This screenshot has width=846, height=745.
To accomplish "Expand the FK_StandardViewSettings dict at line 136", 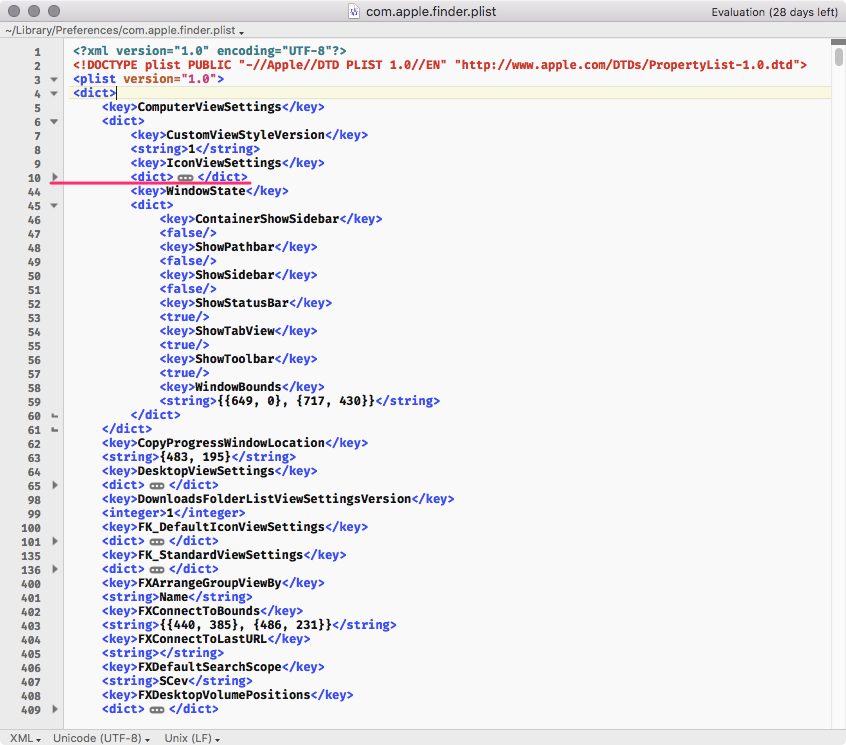I will (54, 569).
